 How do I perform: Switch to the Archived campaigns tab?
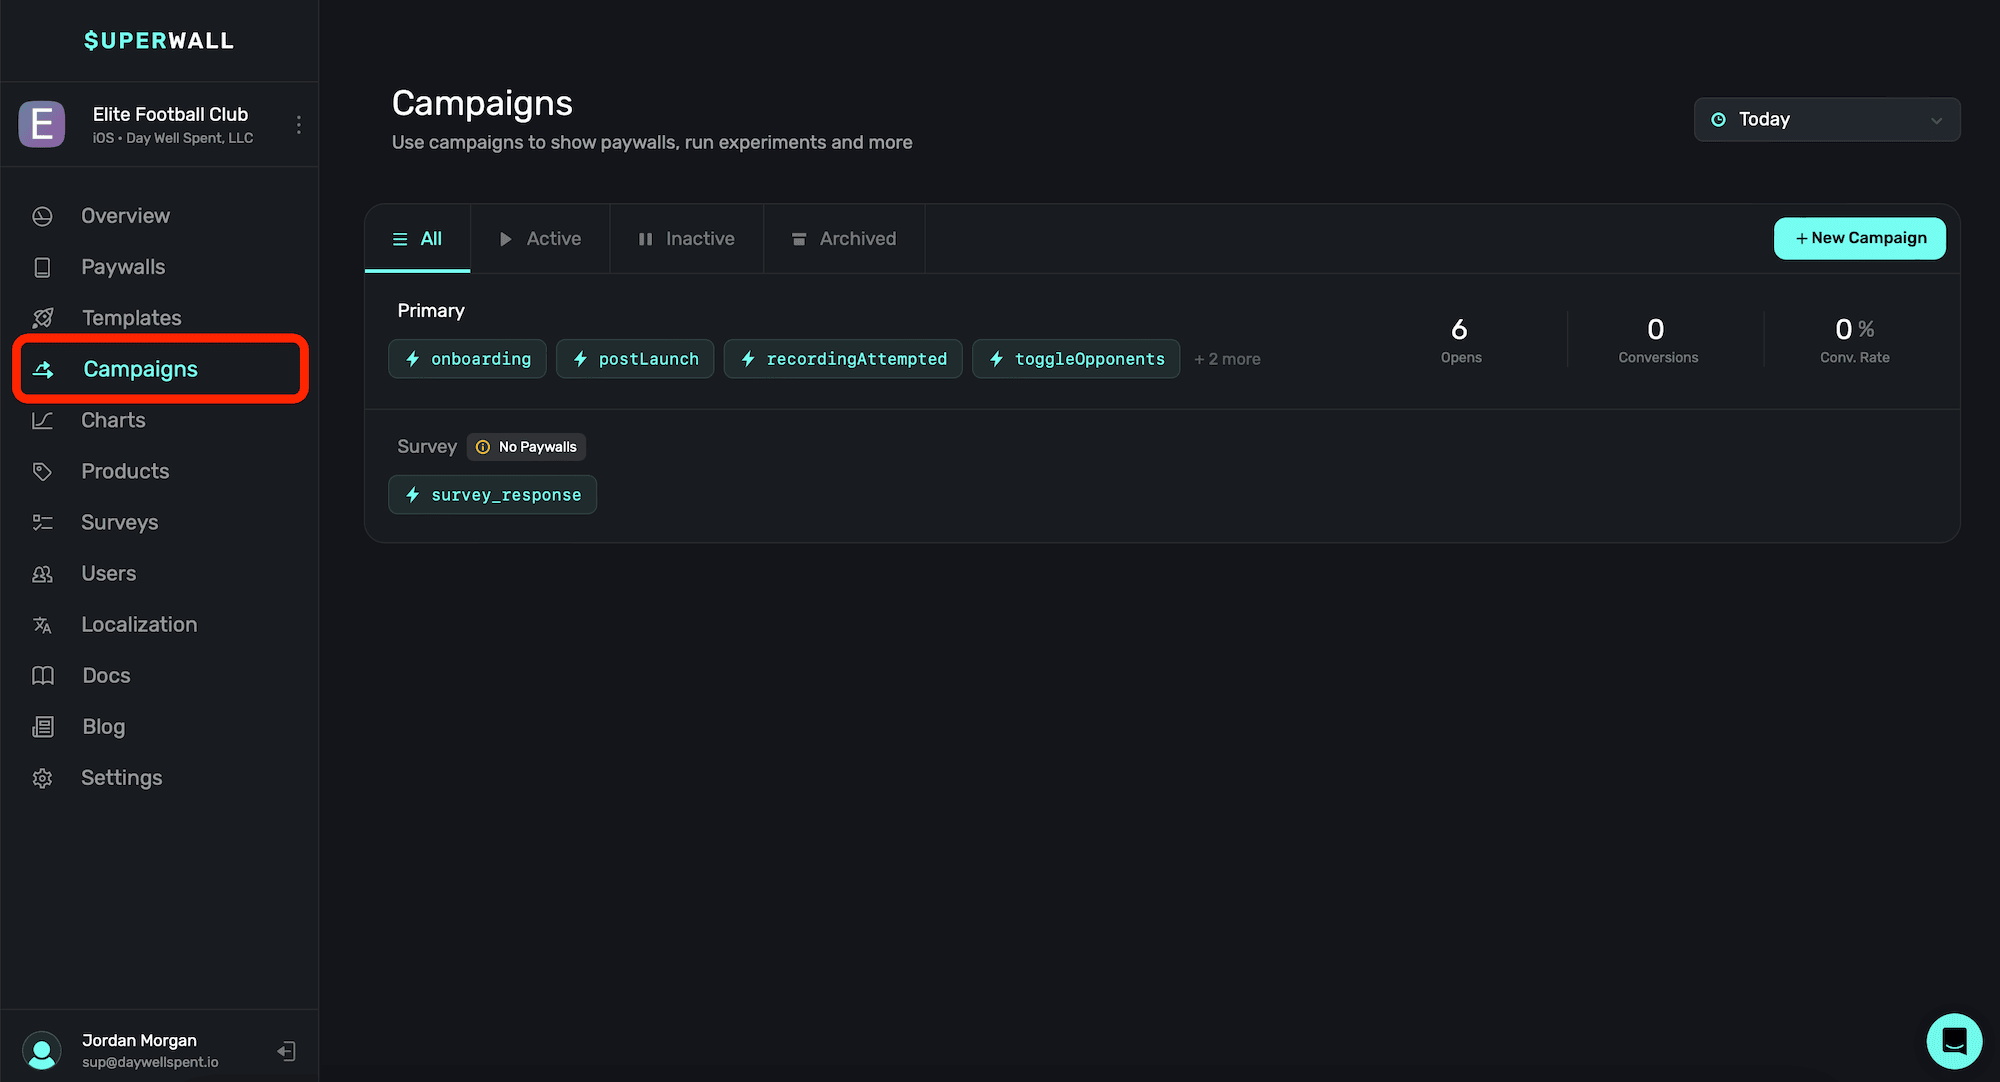(x=844, y=239)
